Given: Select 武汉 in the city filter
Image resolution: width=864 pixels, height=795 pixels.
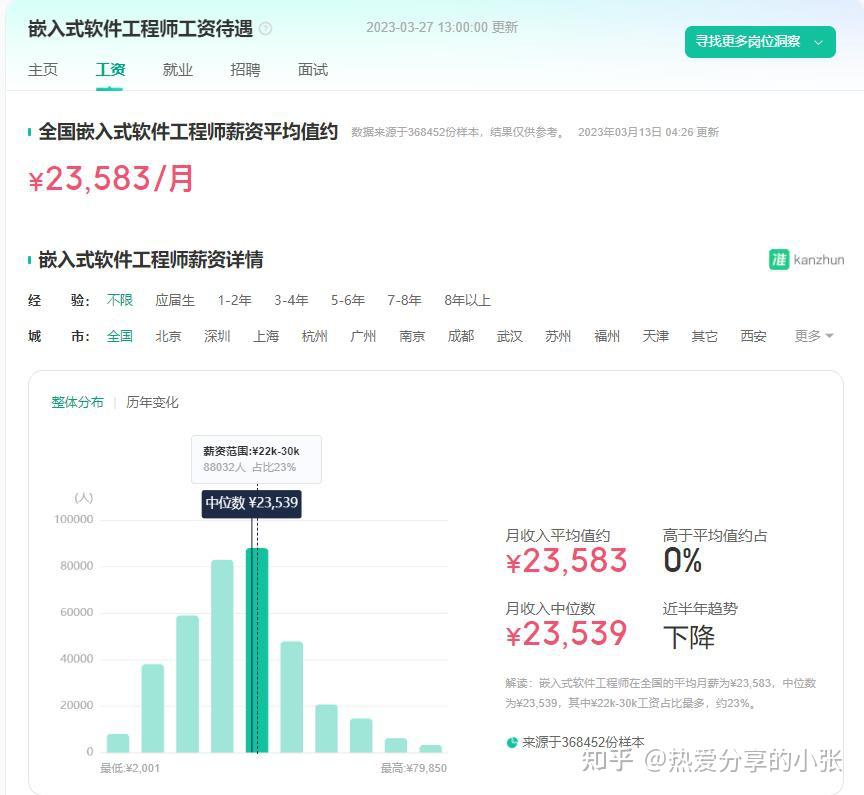Looking at the screenshot, I should pos(509,336).
